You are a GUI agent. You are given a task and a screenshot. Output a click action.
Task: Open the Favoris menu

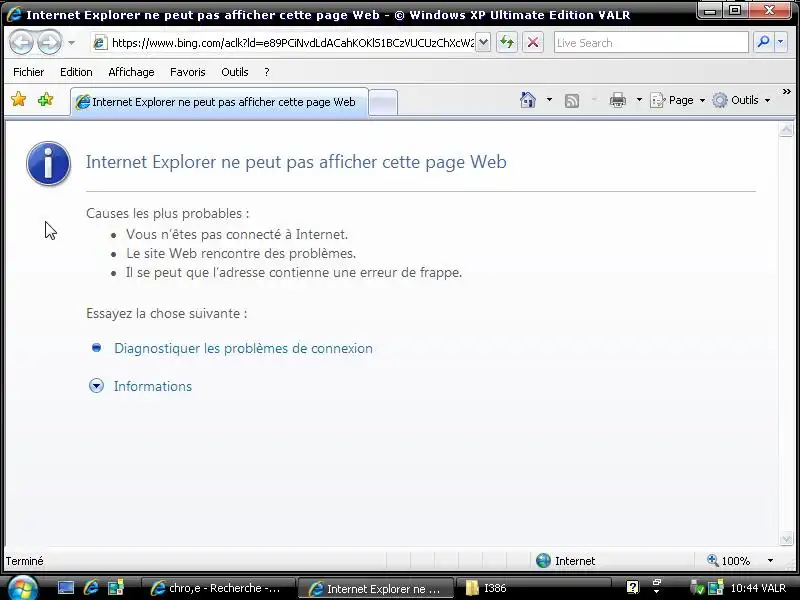[x=188, y=72]
